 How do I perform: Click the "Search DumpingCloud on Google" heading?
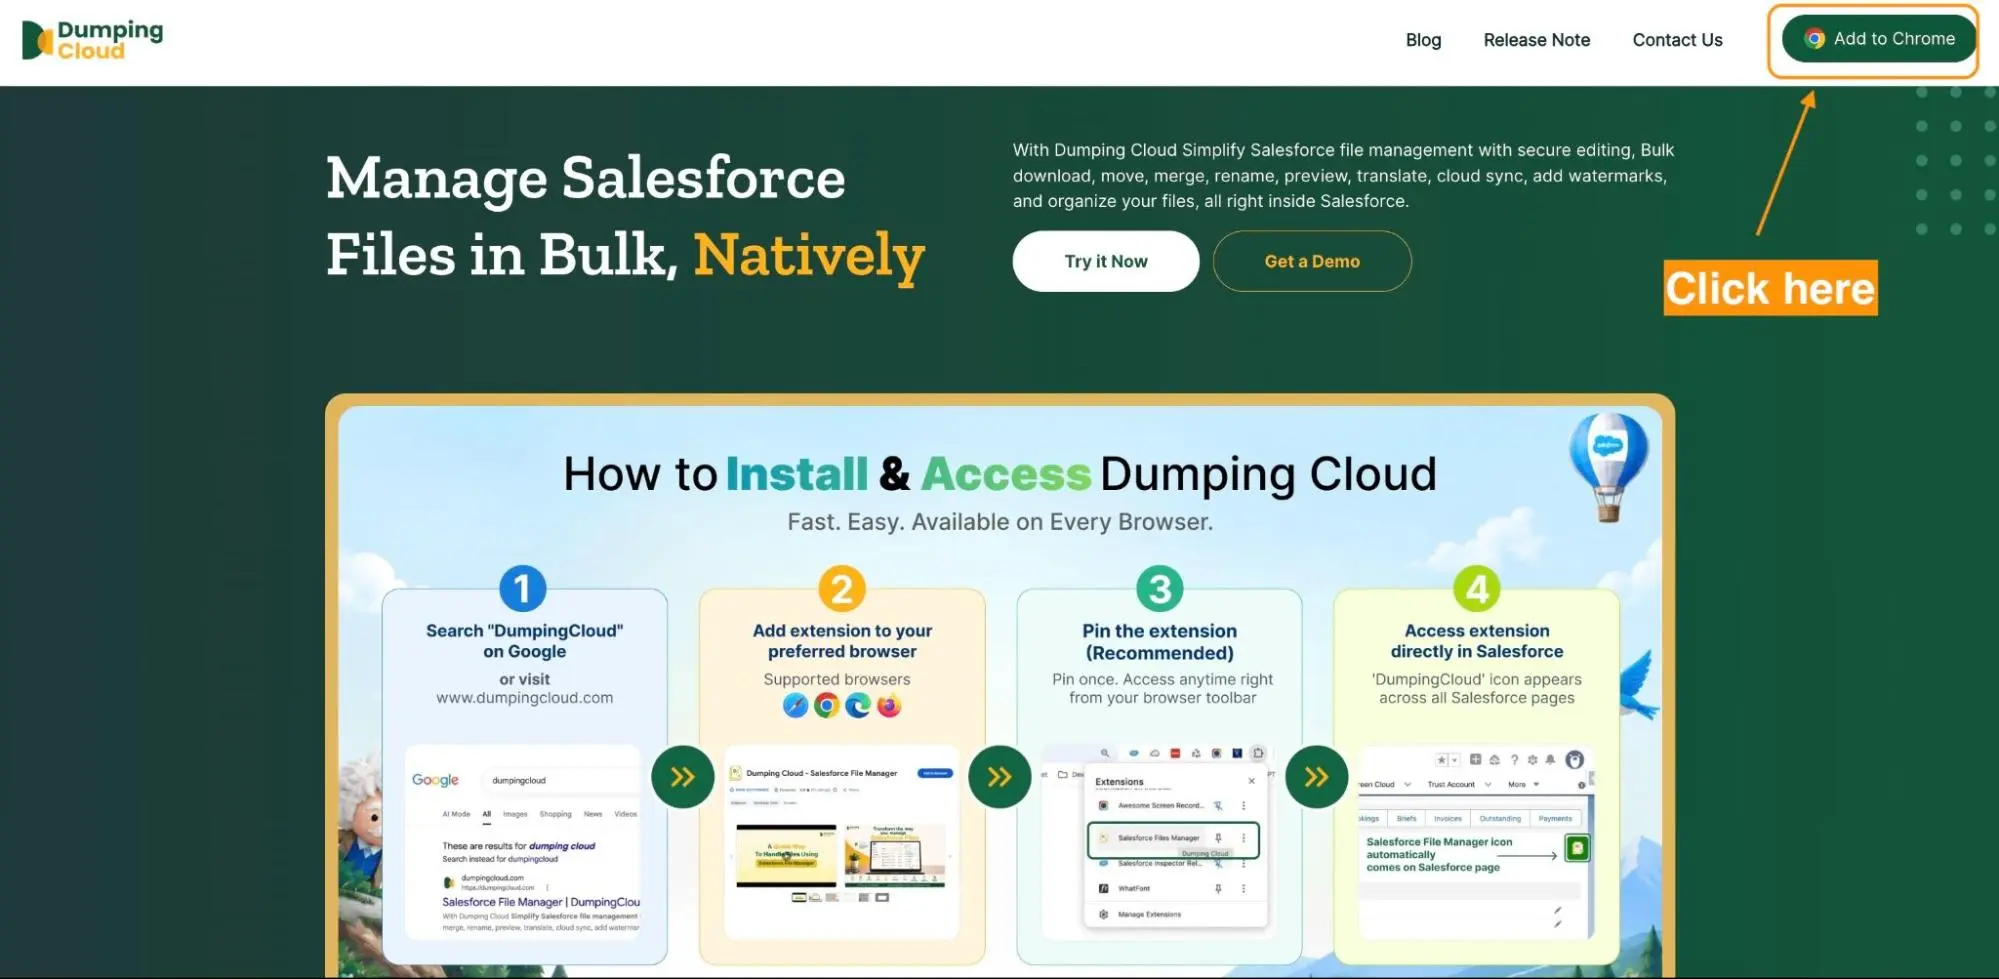(x=524, y=641)
